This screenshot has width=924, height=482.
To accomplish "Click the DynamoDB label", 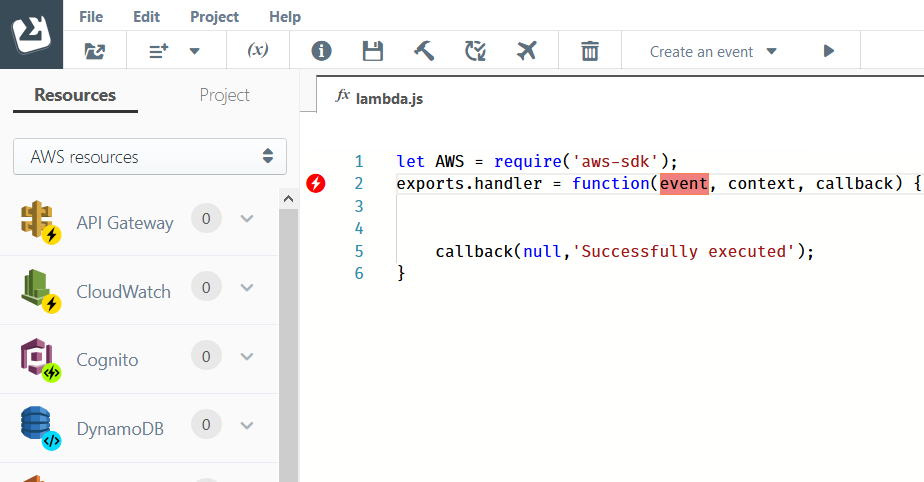I will tap(120, 428).
